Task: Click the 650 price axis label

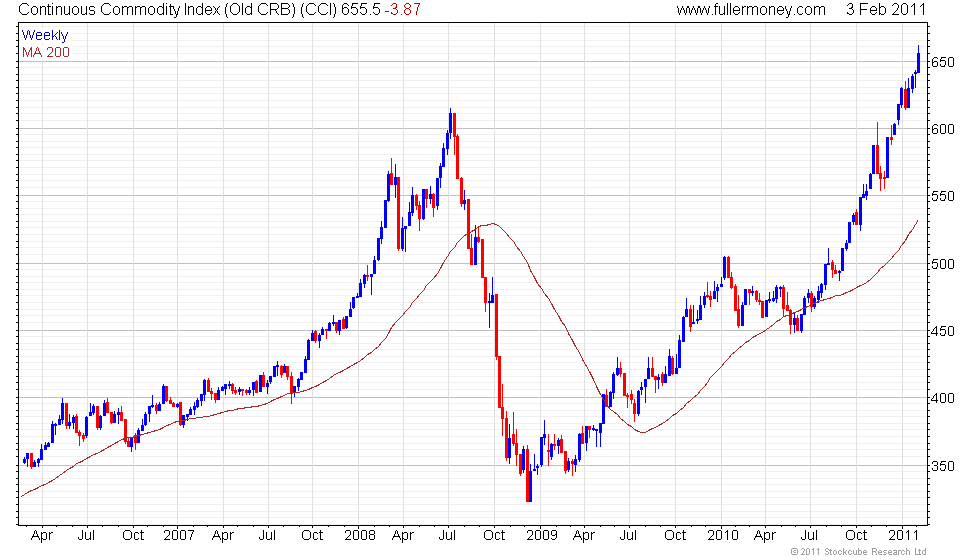Action: point(943,62)
